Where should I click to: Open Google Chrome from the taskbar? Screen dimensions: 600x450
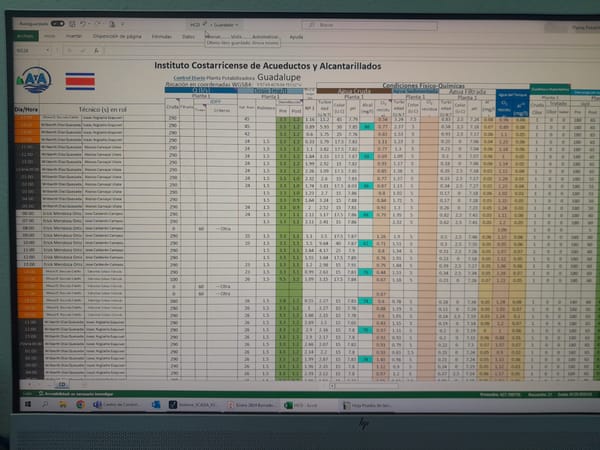click(x=80, y=404)
